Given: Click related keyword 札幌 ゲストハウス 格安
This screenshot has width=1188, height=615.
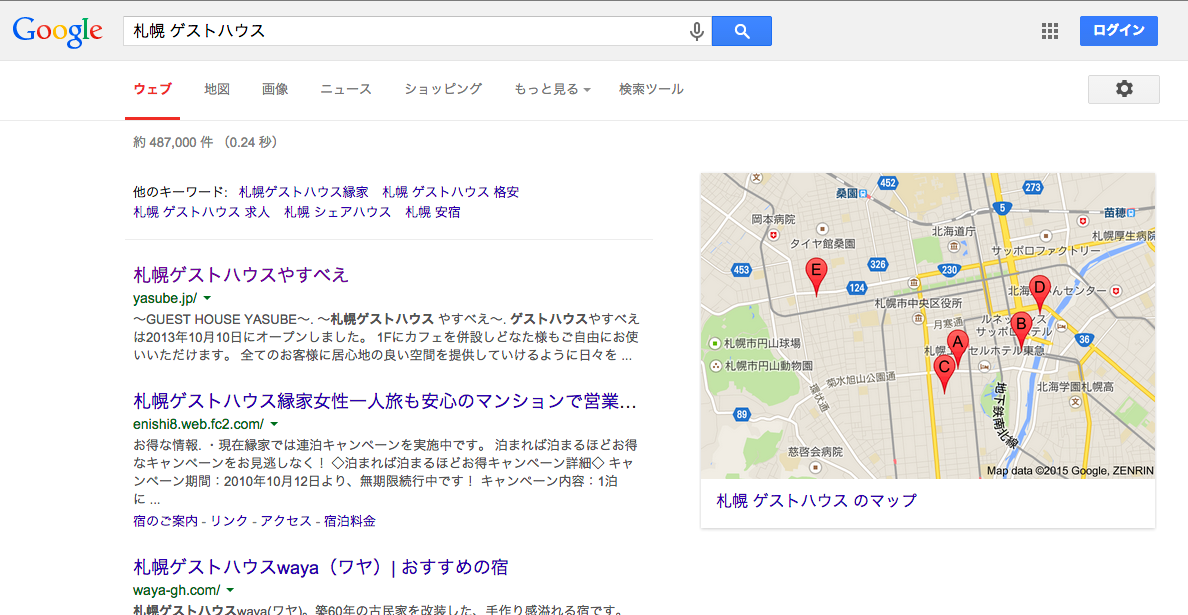Looking at the screenshot, I should pos(451,192).
